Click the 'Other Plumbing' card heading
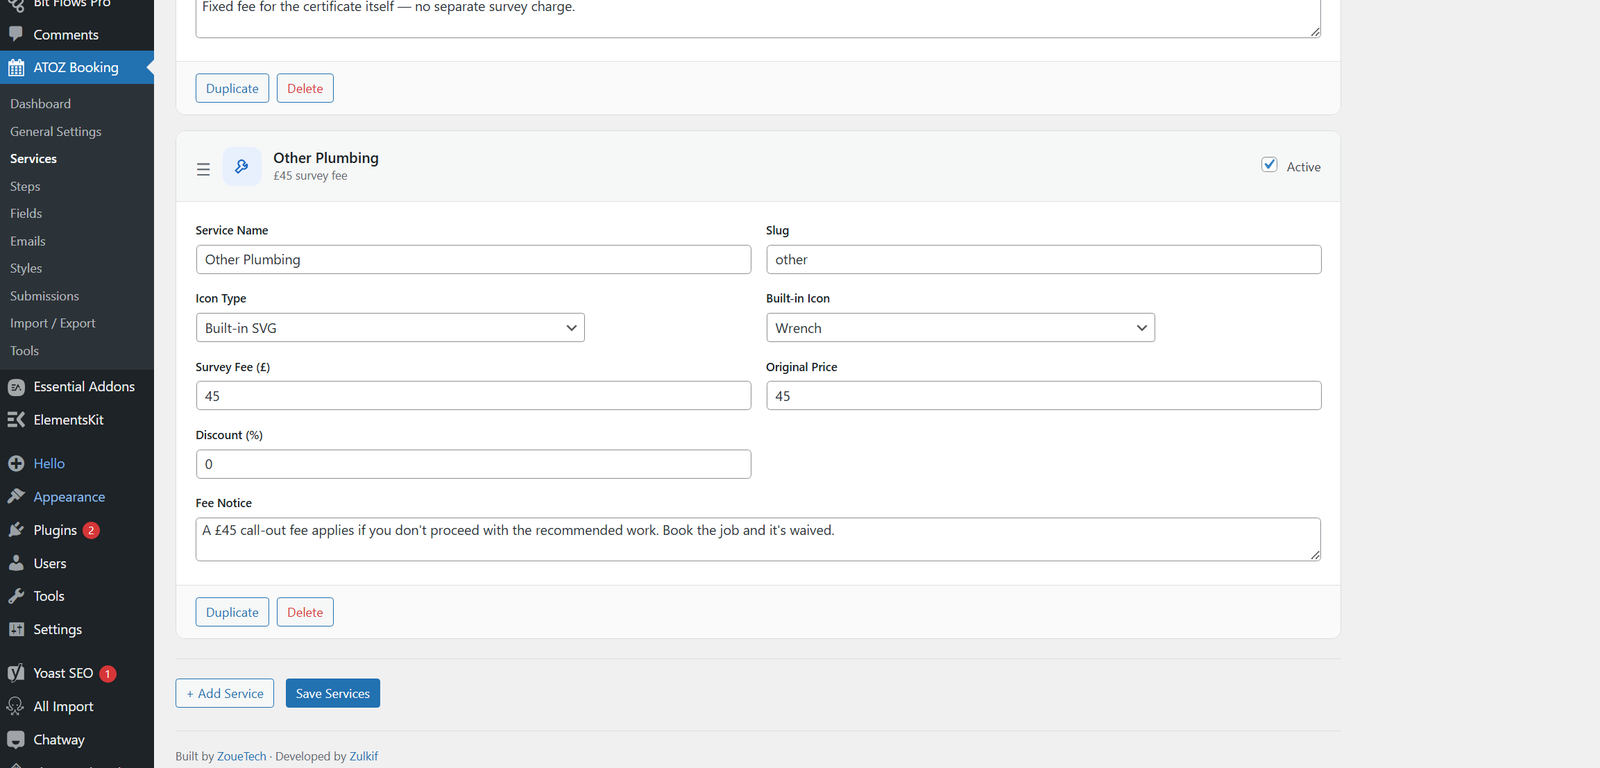Screen dimensions: 1600x768 click(326, 158)
